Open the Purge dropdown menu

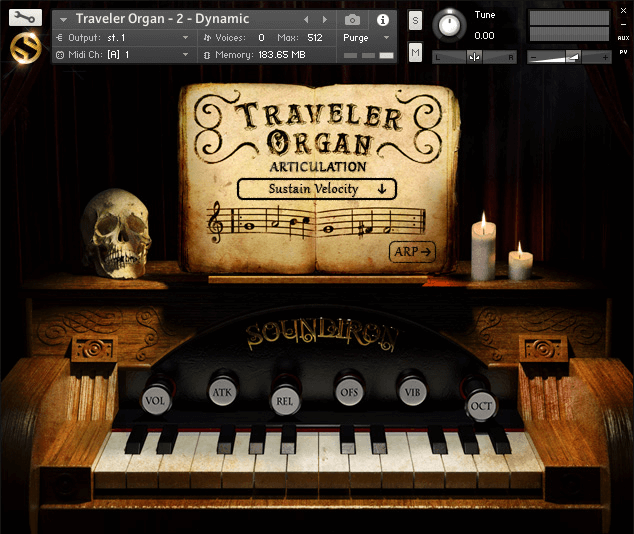pos(367,38)
